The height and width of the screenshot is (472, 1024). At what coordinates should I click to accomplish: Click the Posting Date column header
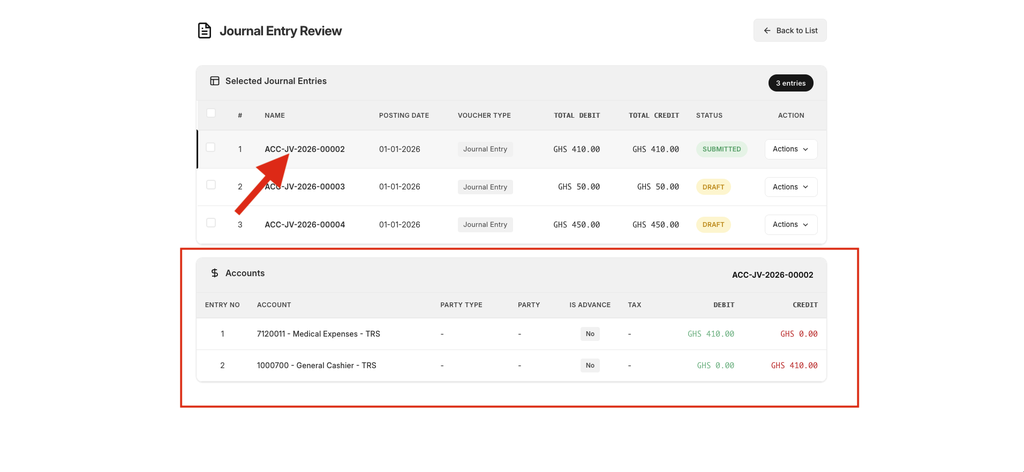click(x=404, y=115)
